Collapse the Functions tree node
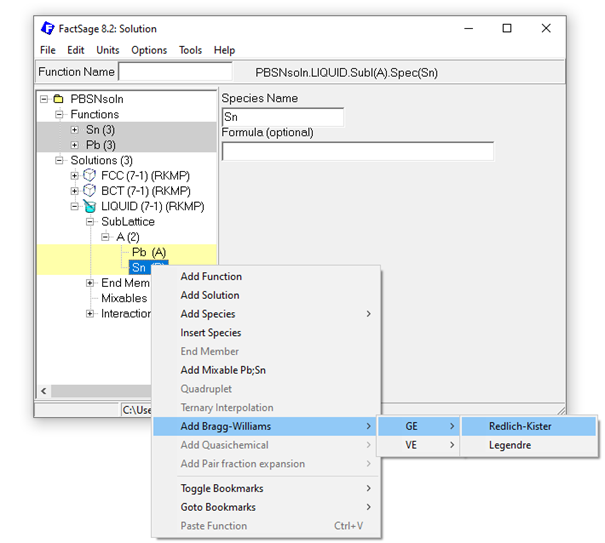Screen dimensions: 605x543 point(59,114)
